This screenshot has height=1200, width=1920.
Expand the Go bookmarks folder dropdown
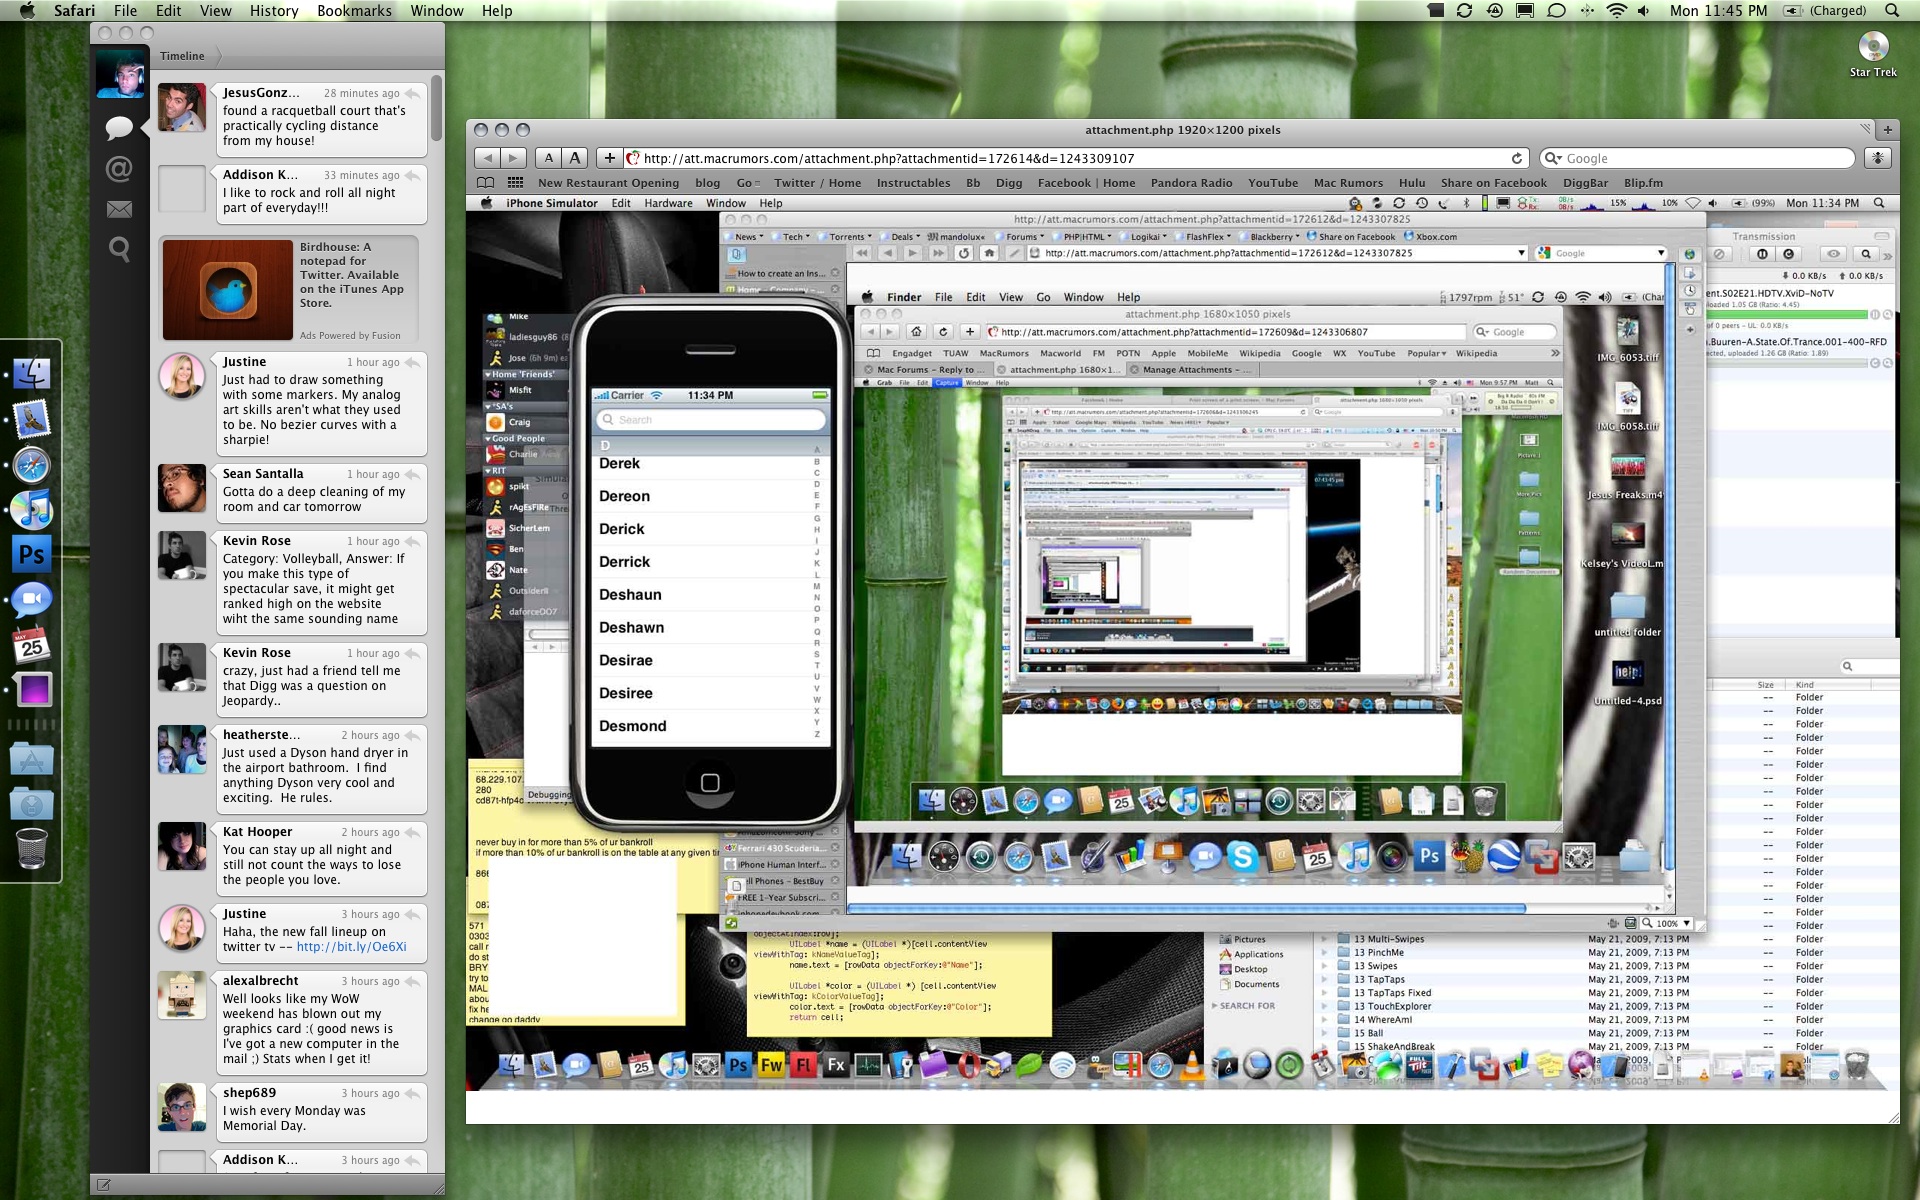pyautogui.click(x=748, y=183)
